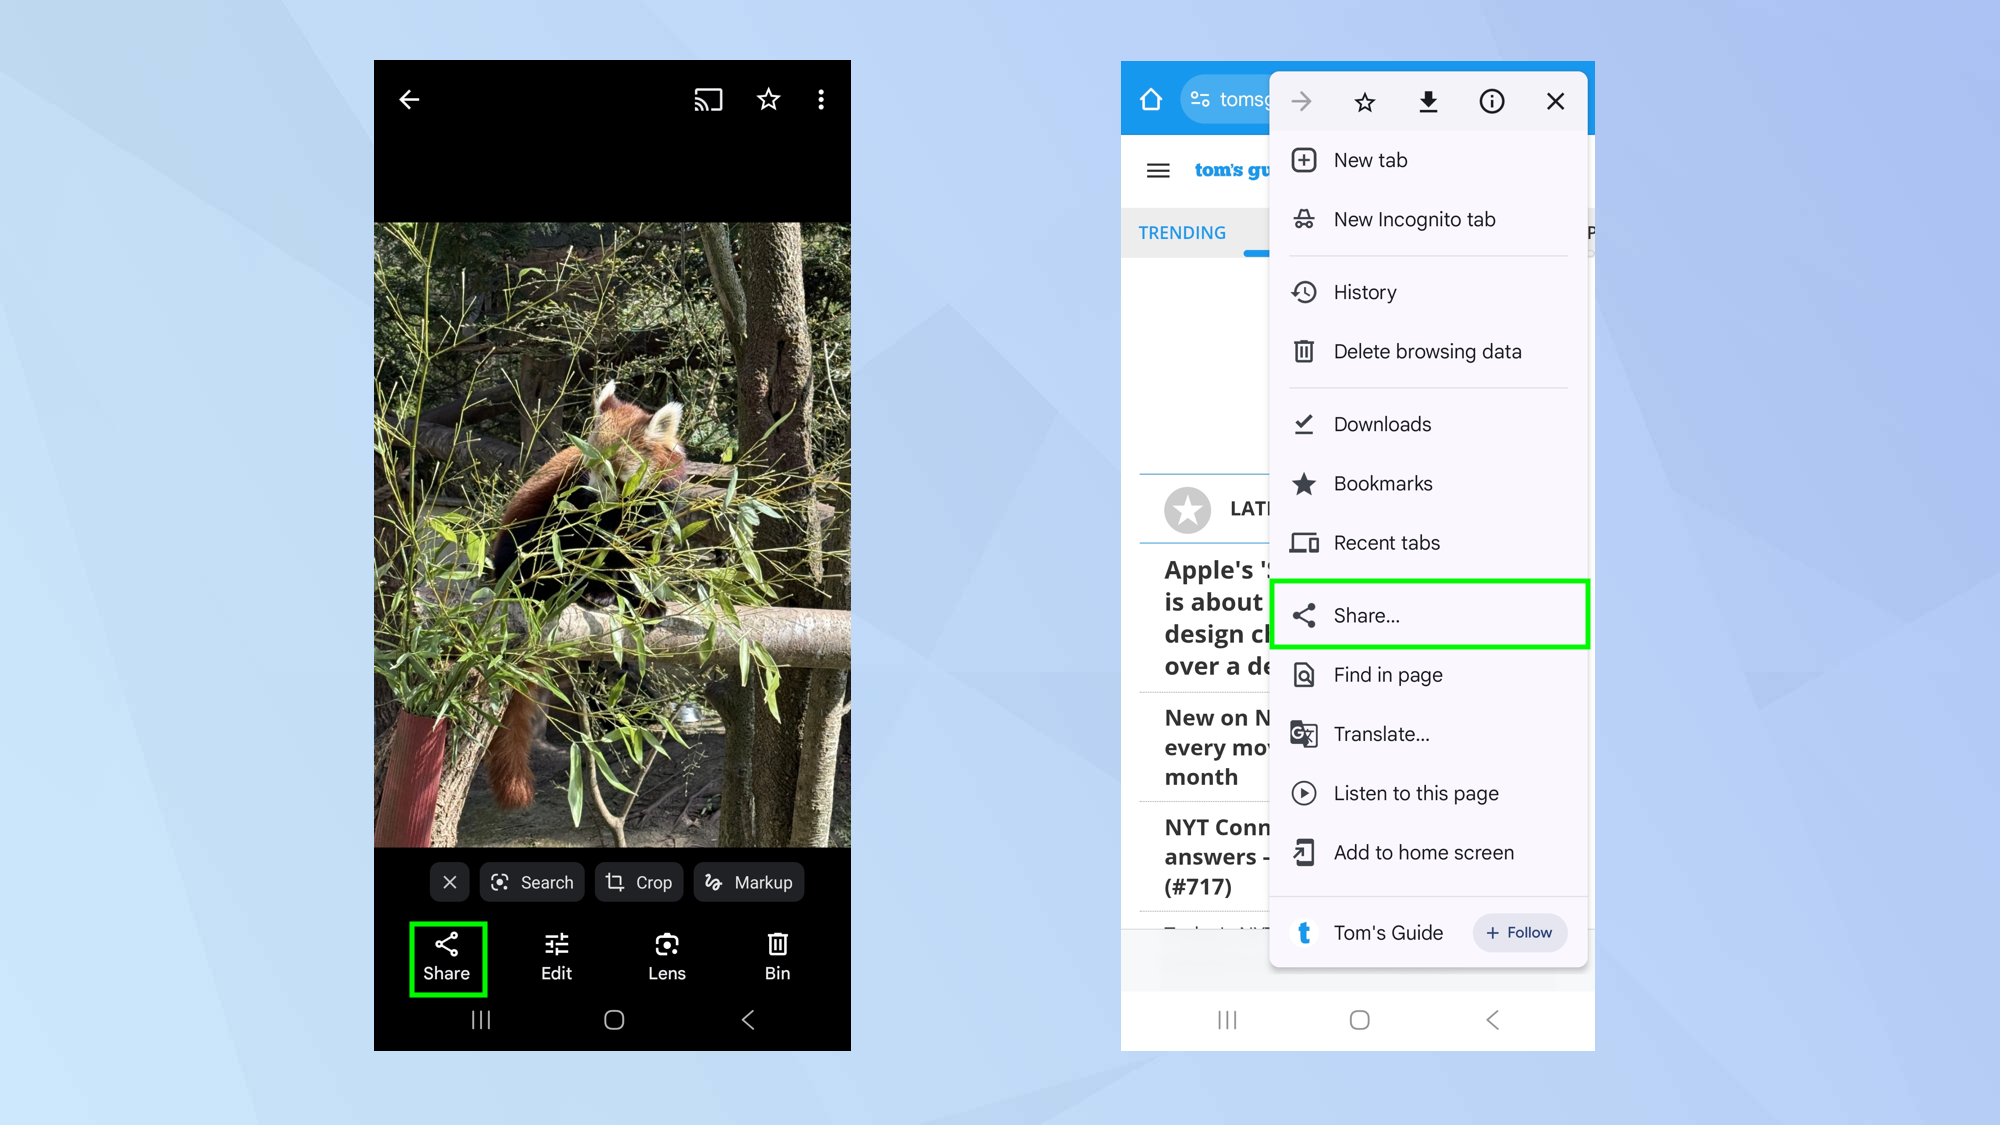2000x1125 pixels.
Task: Search within the red panda photo
Action: pos(532,882)
